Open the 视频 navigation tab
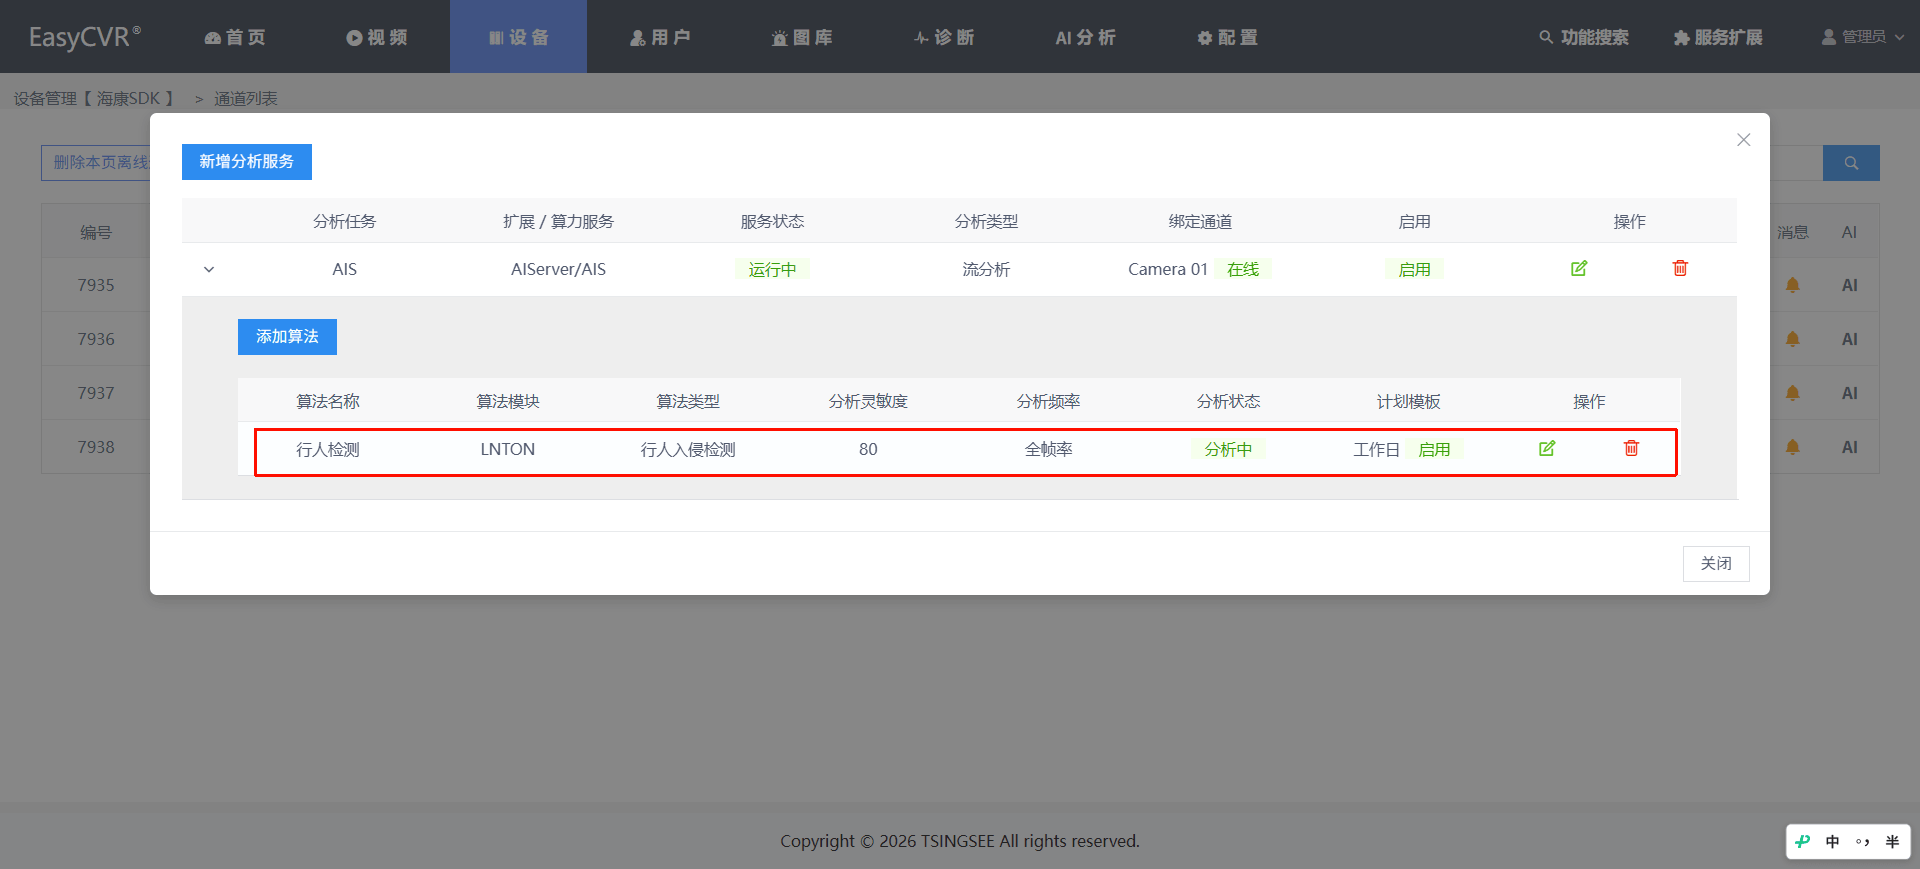Viewport: 1920px width, 869px height. 377,37
